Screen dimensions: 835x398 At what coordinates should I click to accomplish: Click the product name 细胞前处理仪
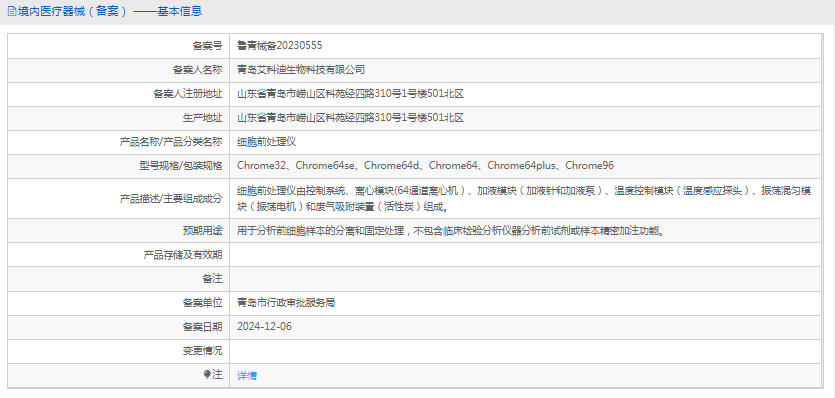(x=266, y=142)
